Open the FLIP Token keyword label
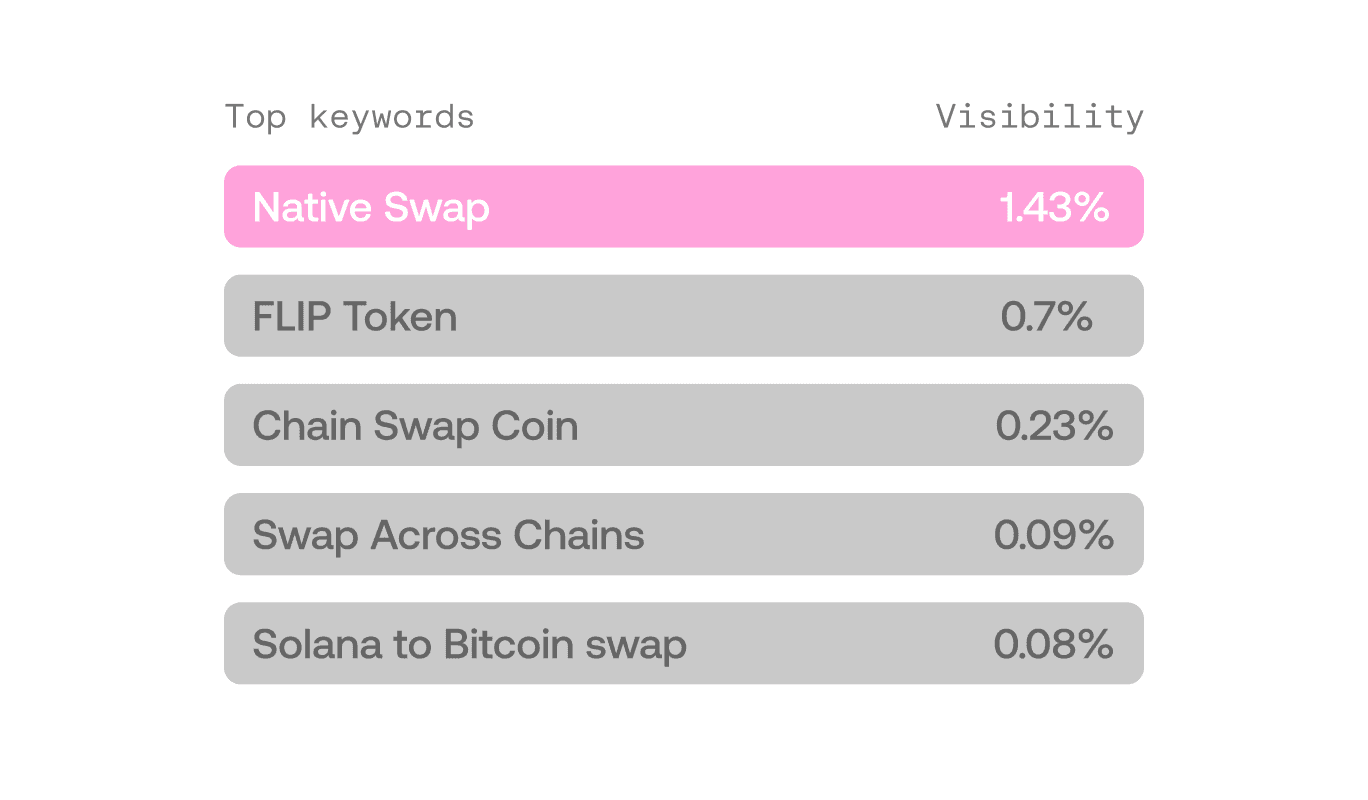Screen dimensions: 1368x800 [355, 317]
